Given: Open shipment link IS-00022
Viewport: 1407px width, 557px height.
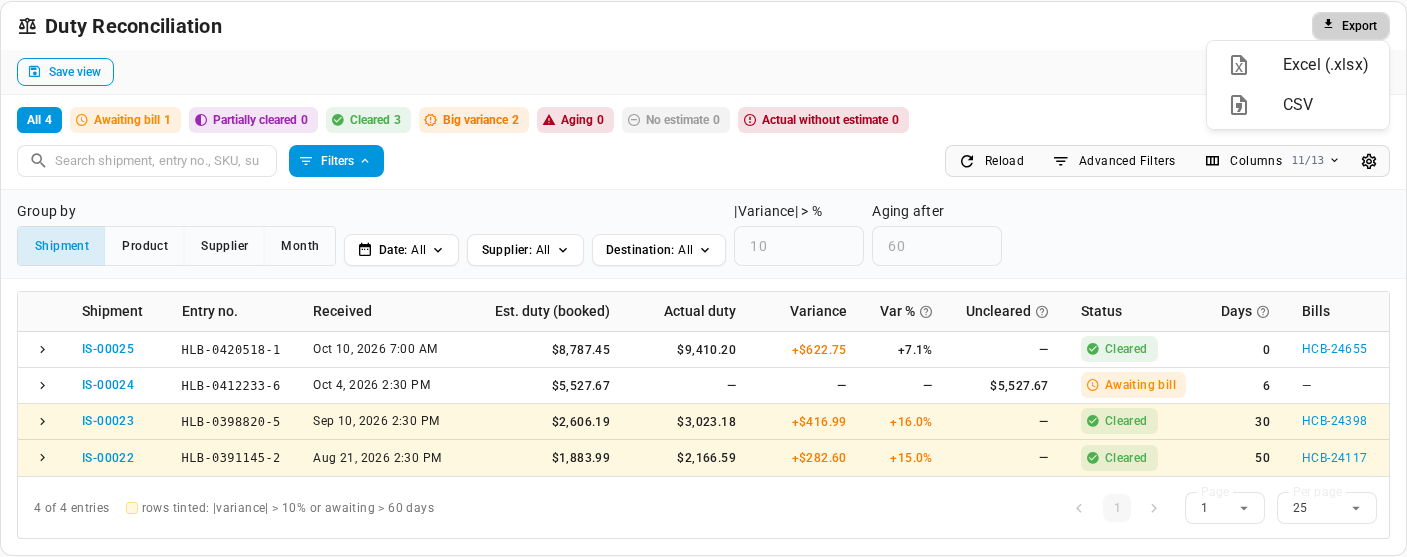Looking at the screenshot, I should click(108, 458).
